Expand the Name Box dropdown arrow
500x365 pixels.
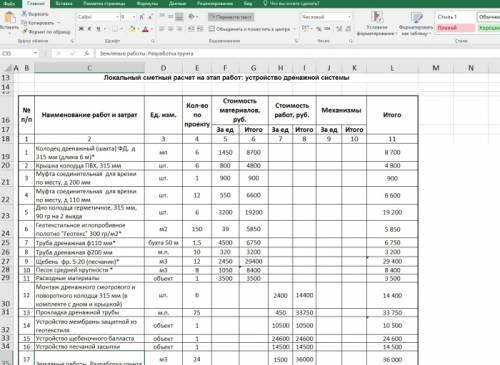pyautogui.click(x=35, y=53)
